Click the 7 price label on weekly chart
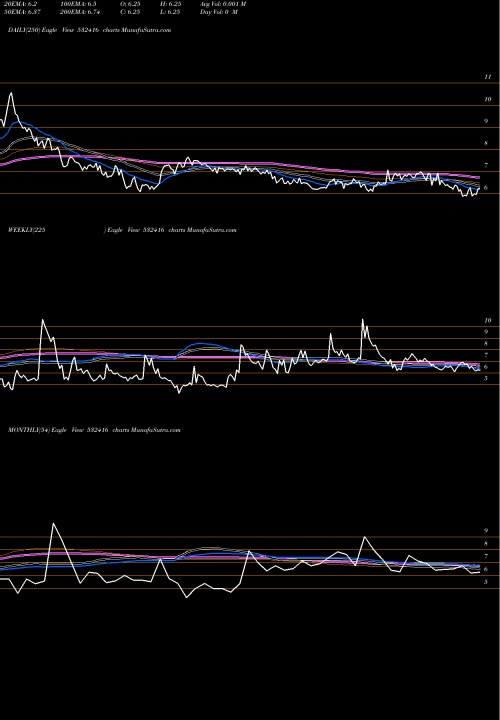This screenshot has height=720, width=500. 486,355
